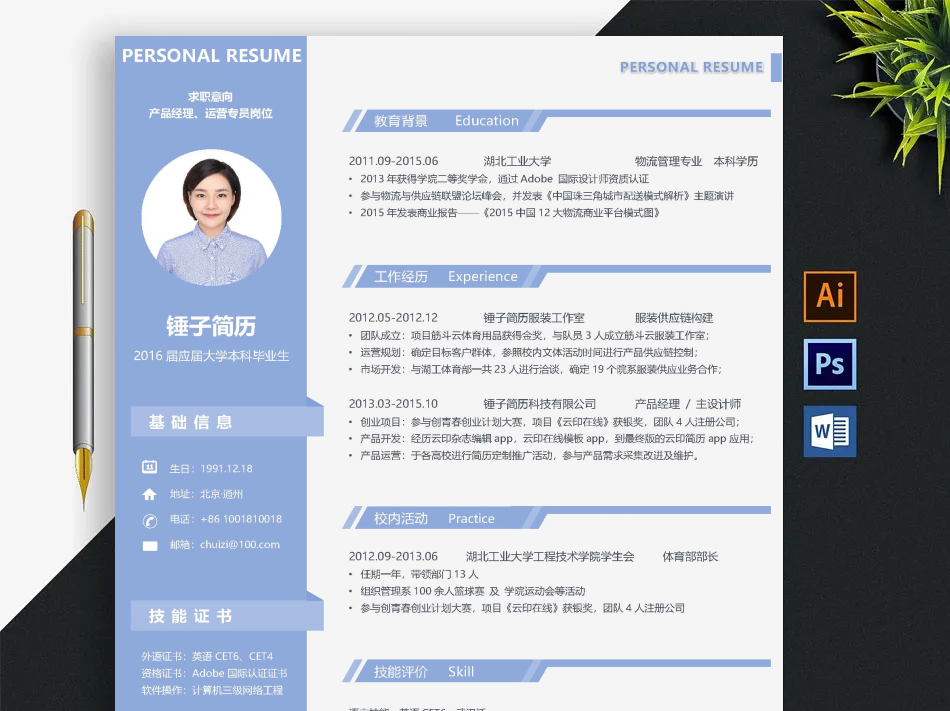The width and height of the screenshot is (950, 711).
Task: Select the role text 服装供应链构建
Action: 674,318
